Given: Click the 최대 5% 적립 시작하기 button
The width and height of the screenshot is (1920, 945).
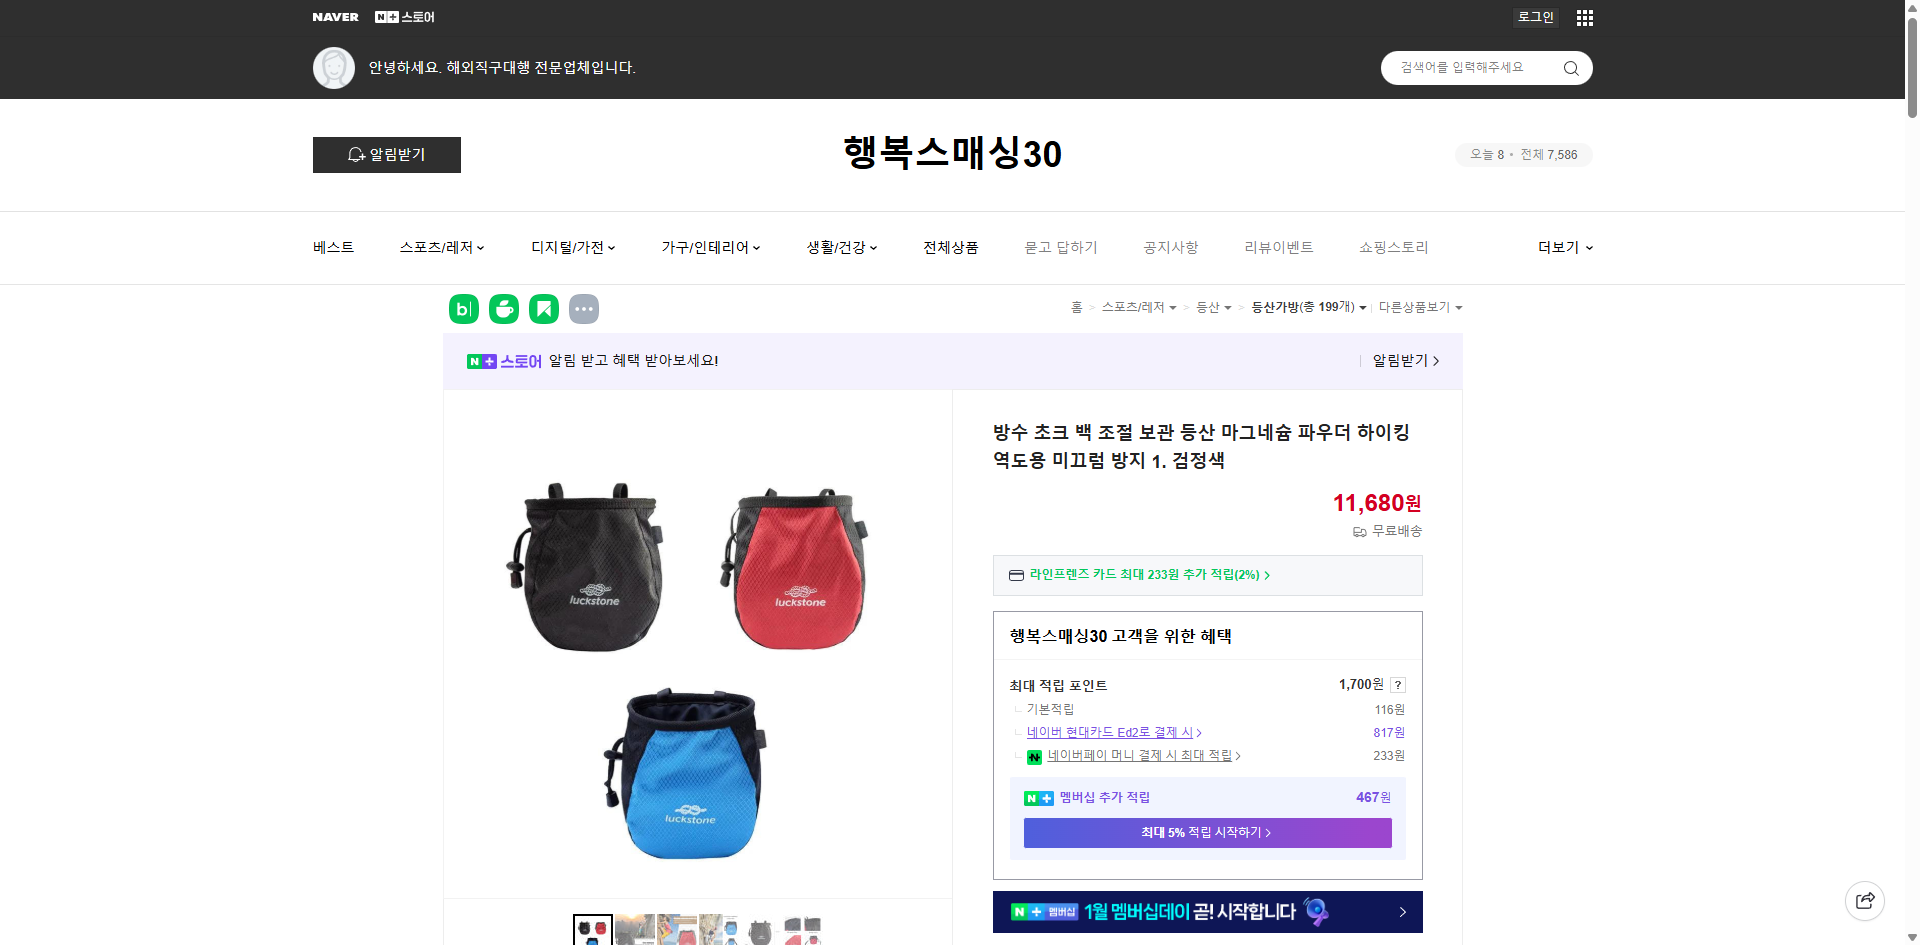Looking at the screenshot, I should tap(1206, 832).
